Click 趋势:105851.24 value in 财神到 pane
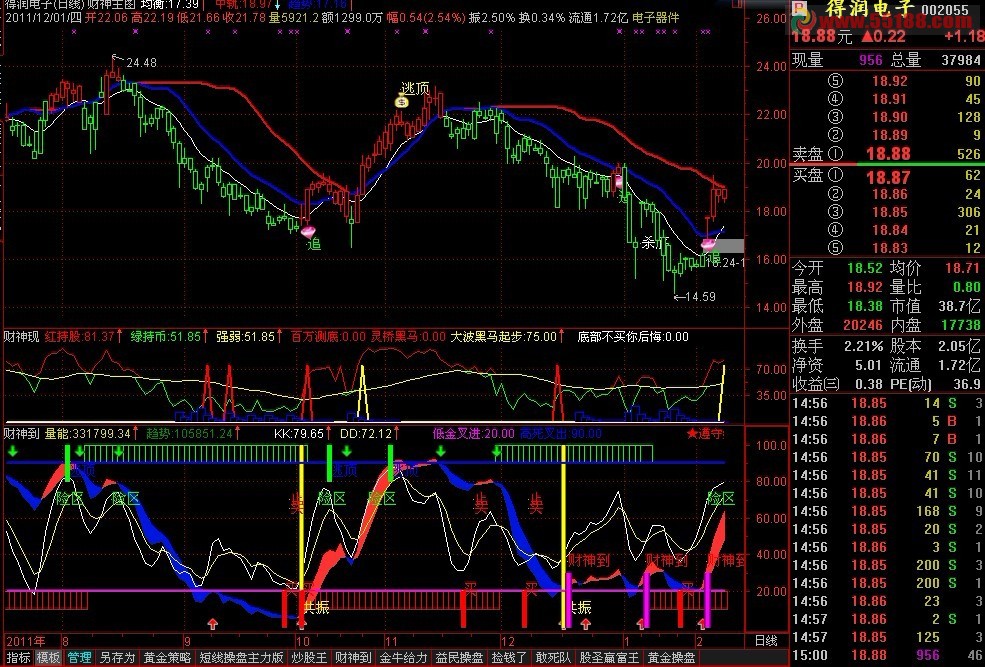The image size is (985, 667). (x=189, y=433)
